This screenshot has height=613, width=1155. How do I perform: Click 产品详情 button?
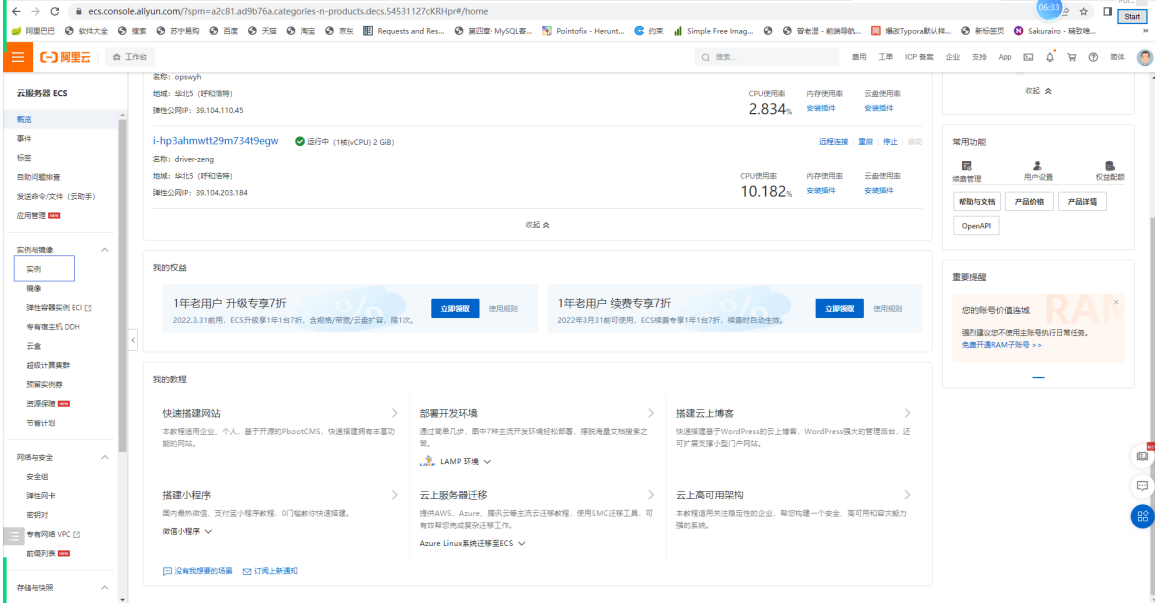pyautogui.click(x=1082, y=202)
